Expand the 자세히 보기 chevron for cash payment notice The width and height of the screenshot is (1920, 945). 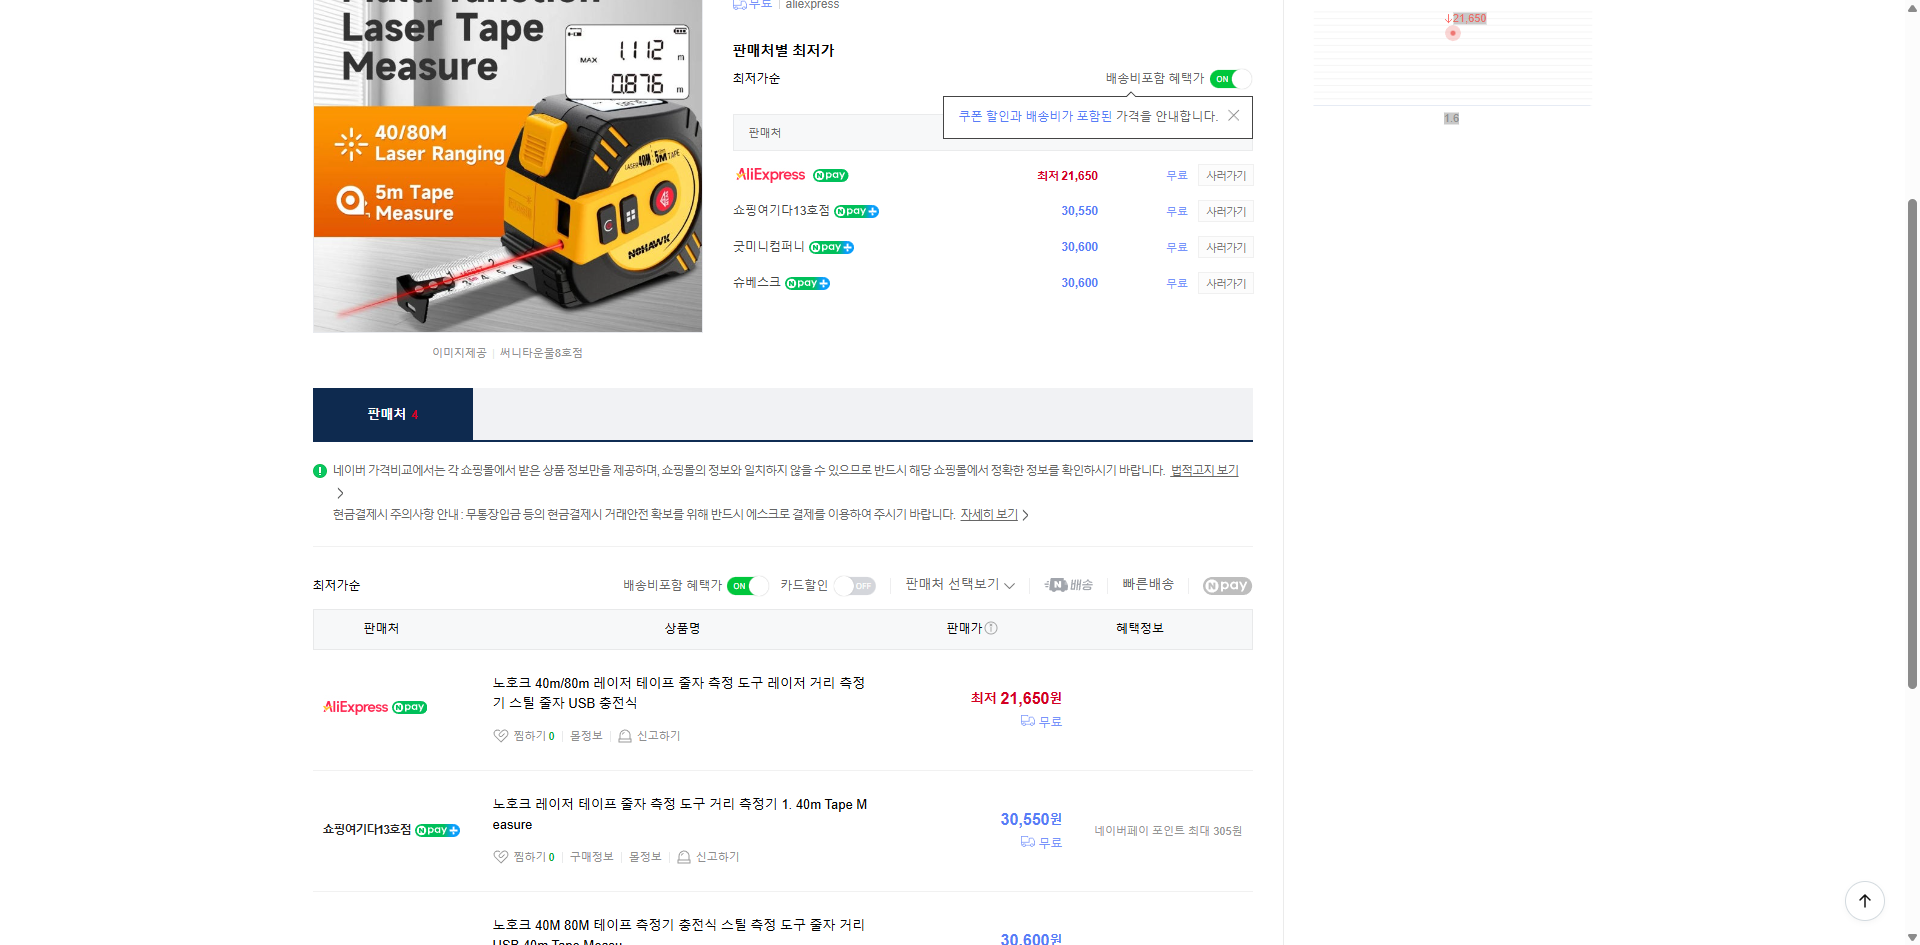pos(1026,514)
